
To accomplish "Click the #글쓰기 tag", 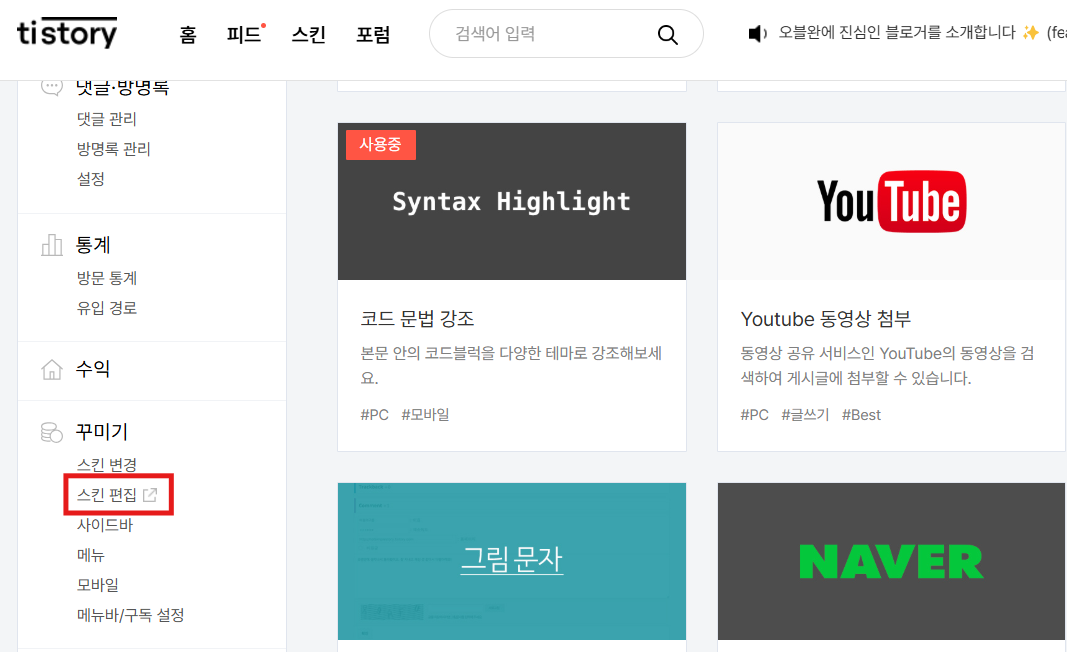I will pos(805,414).
